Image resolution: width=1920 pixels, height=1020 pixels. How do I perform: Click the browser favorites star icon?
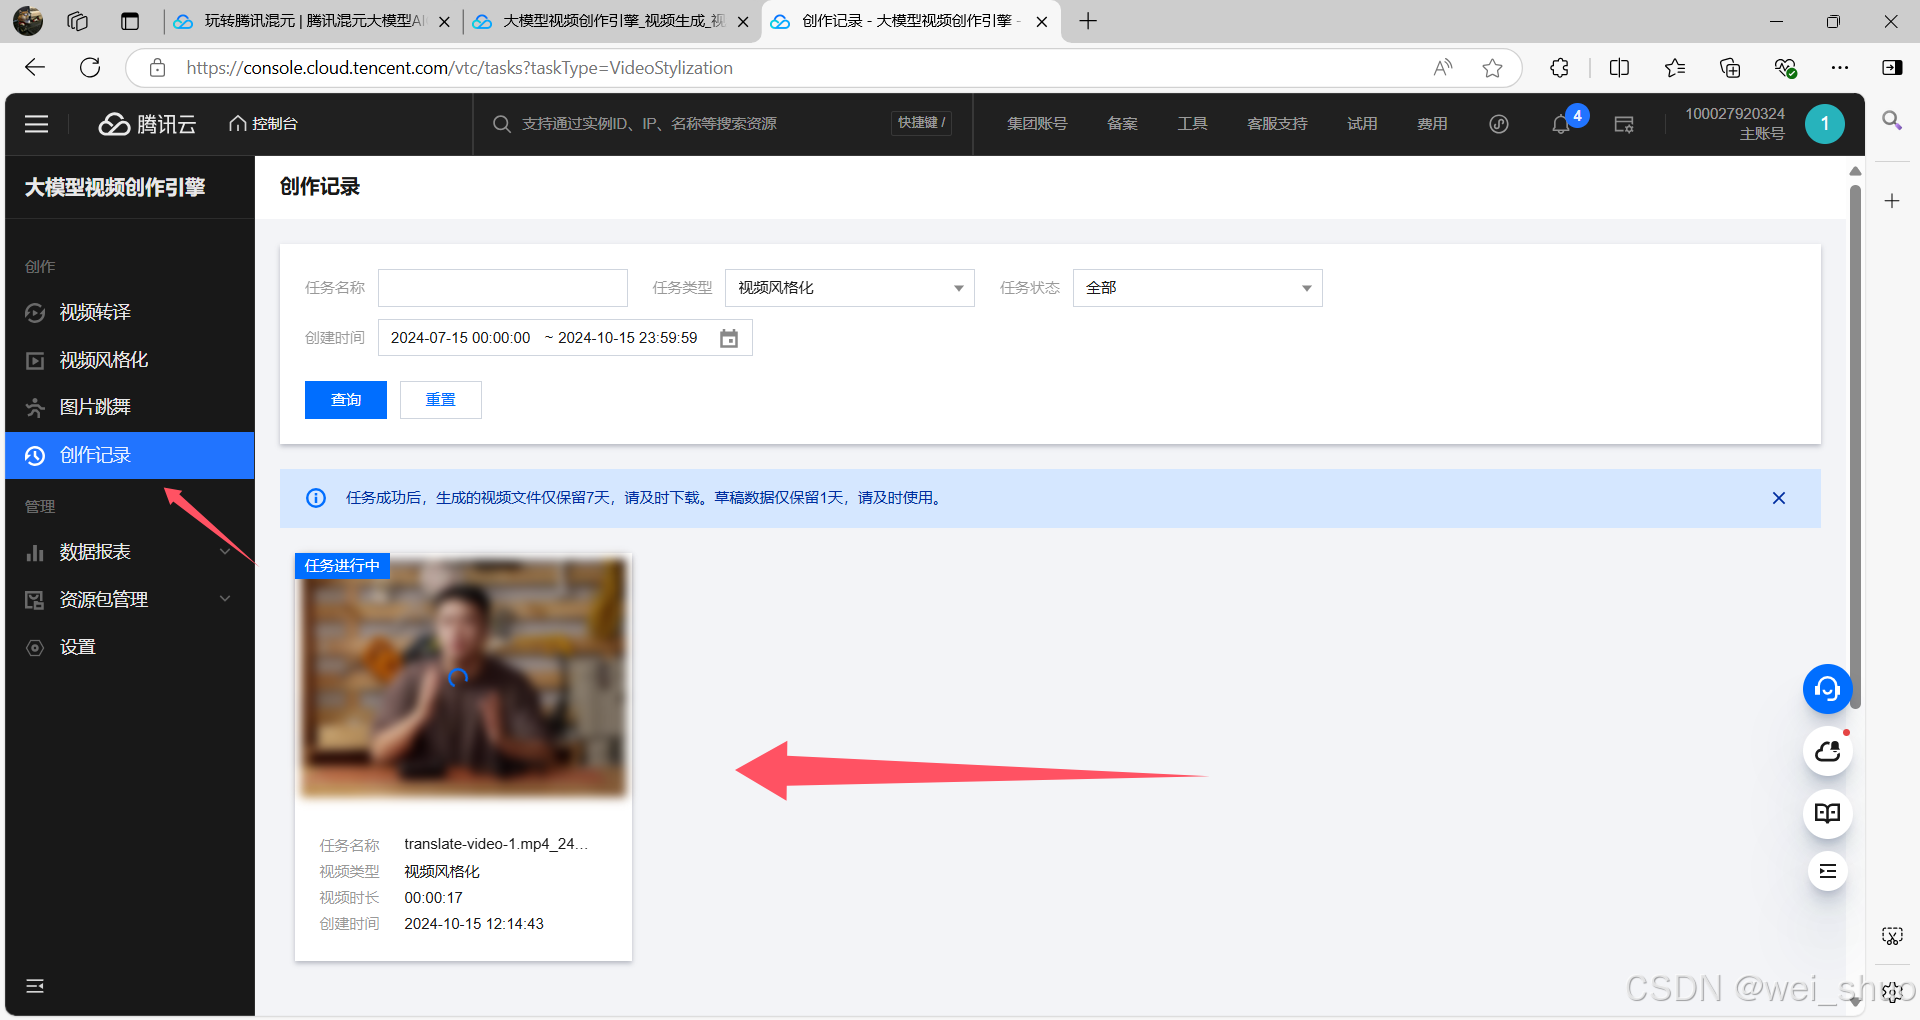pyautogui.click(x=1492, y=68)
